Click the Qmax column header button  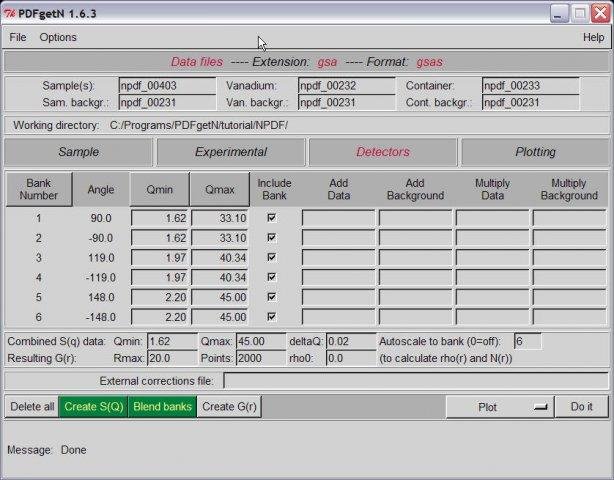[220, 189]
